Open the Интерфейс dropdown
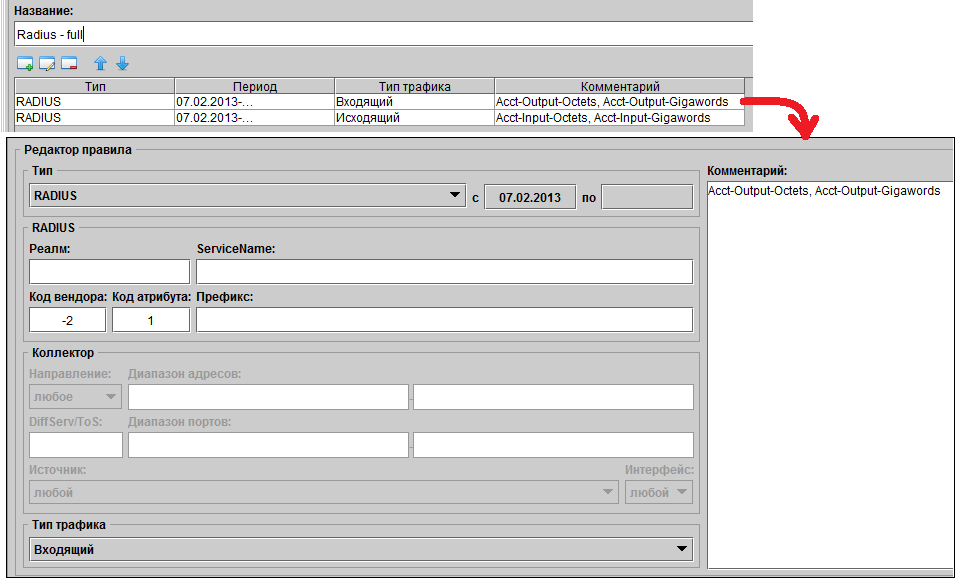 [x=659, y=492]
